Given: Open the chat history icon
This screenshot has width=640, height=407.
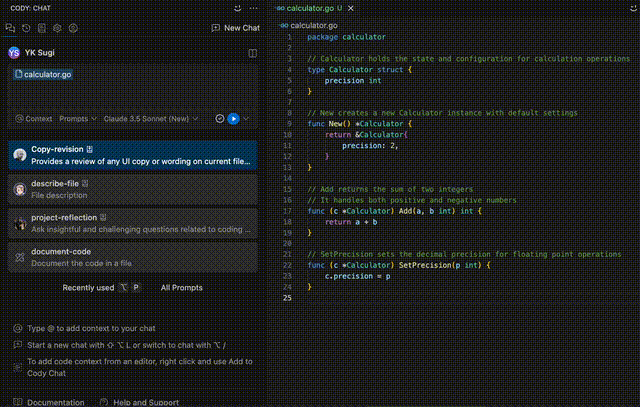Looking at the screenshot, I should coord(26,28).
